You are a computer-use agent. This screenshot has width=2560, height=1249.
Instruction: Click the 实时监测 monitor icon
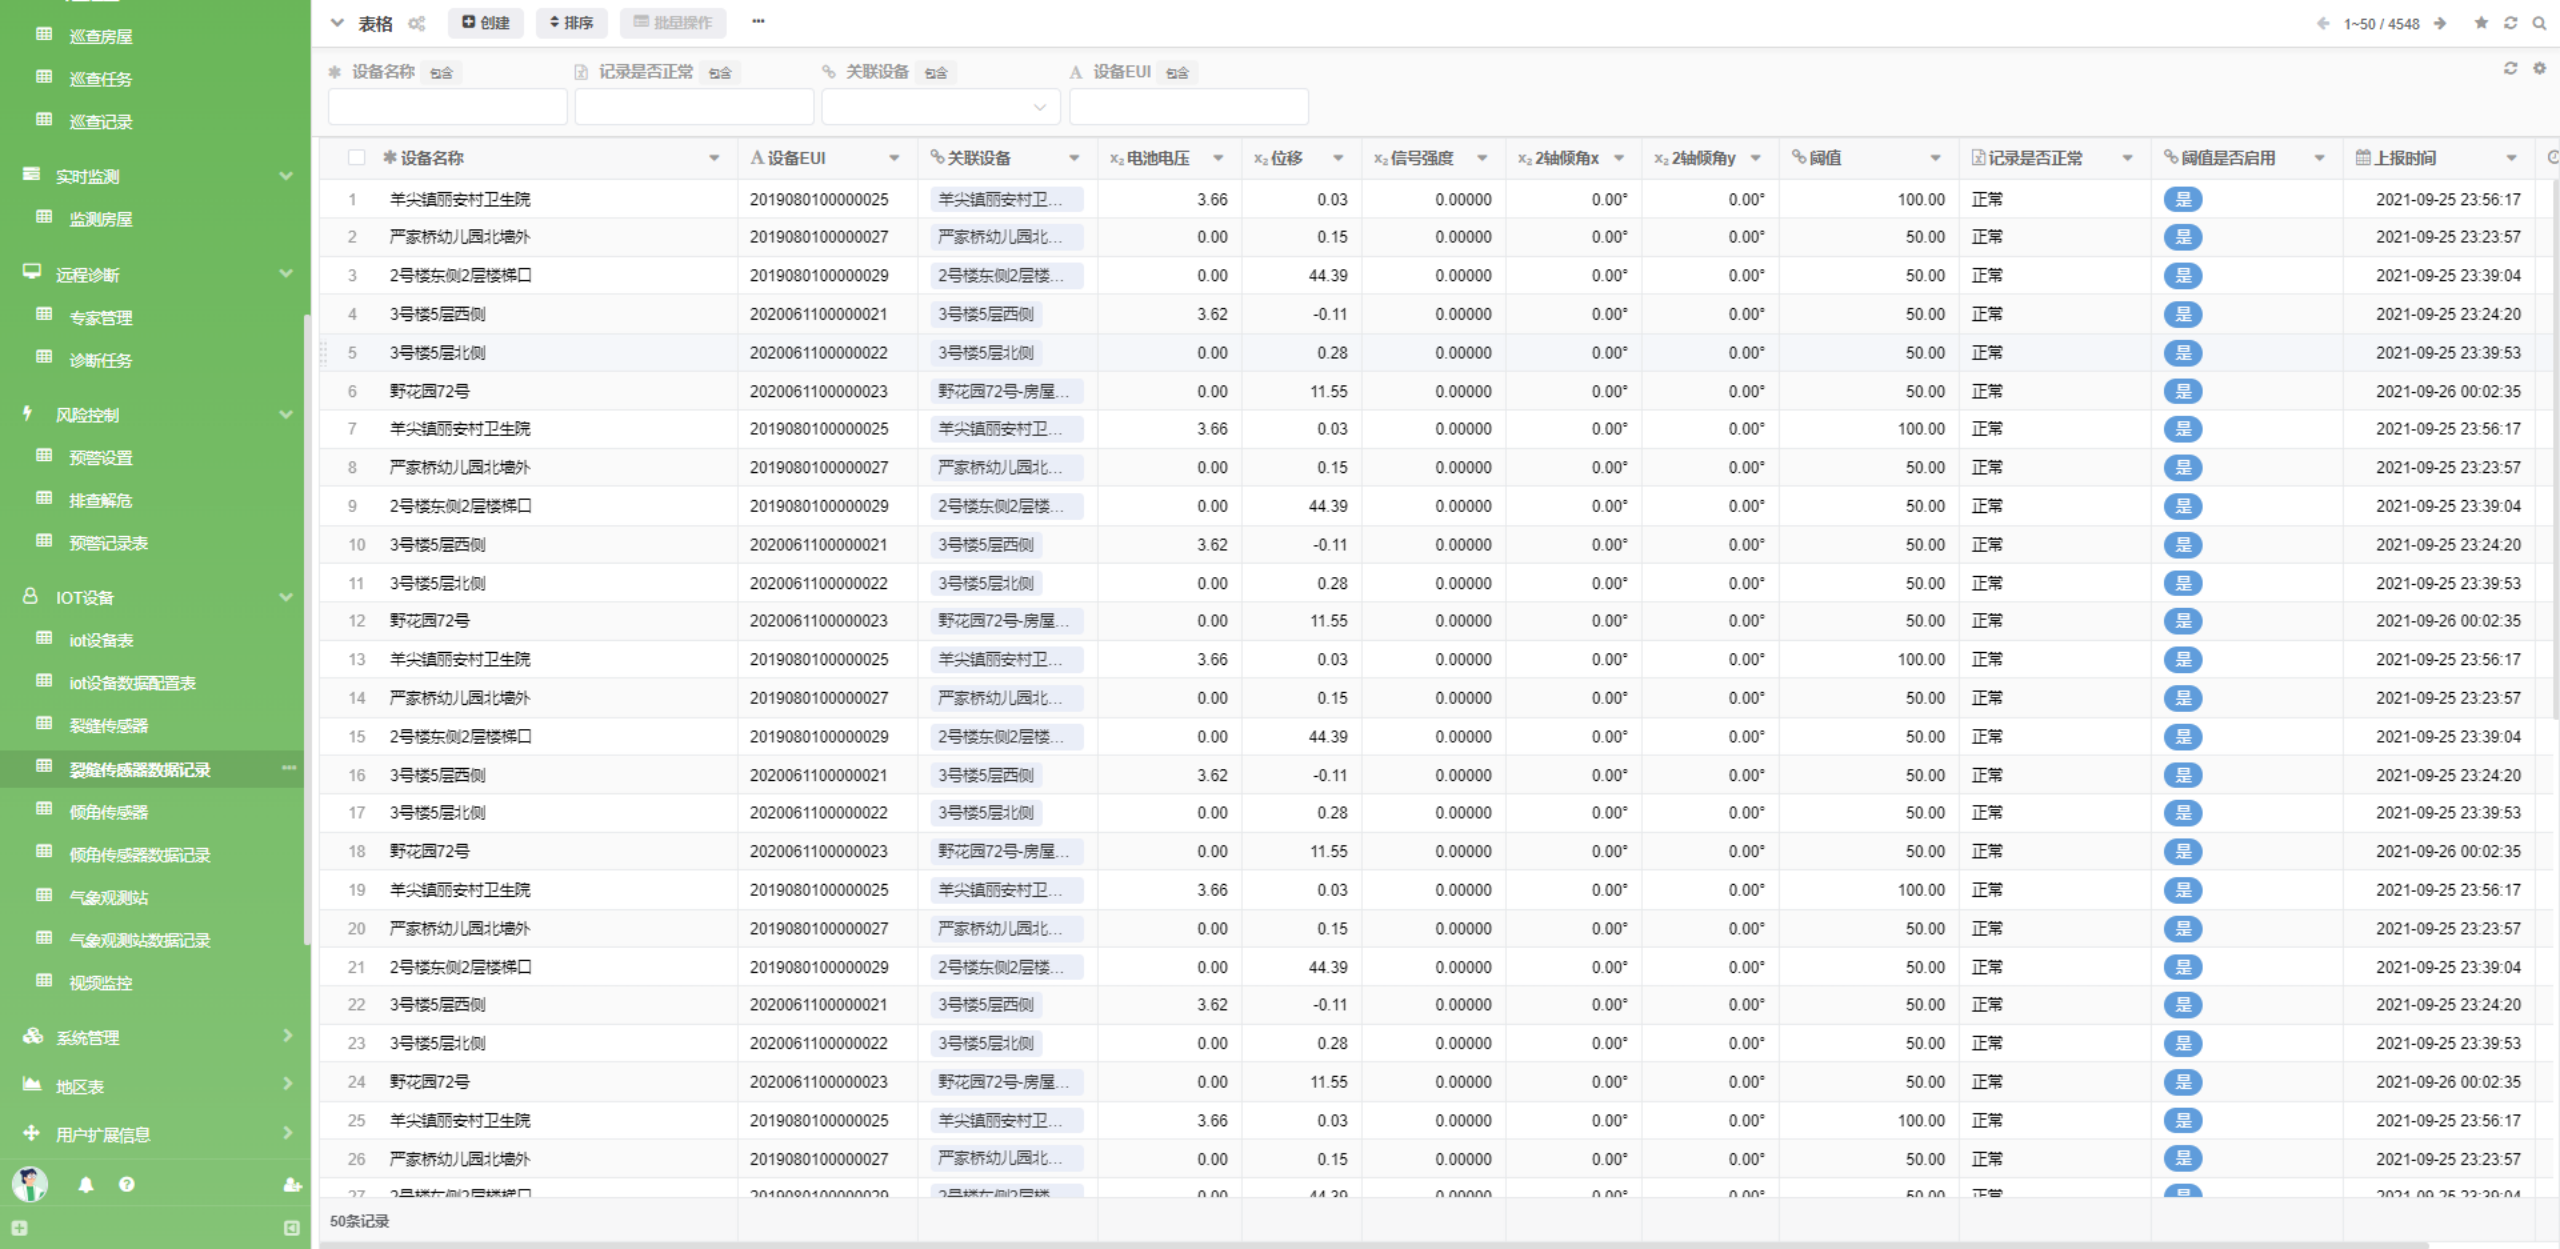coord(31,174)
